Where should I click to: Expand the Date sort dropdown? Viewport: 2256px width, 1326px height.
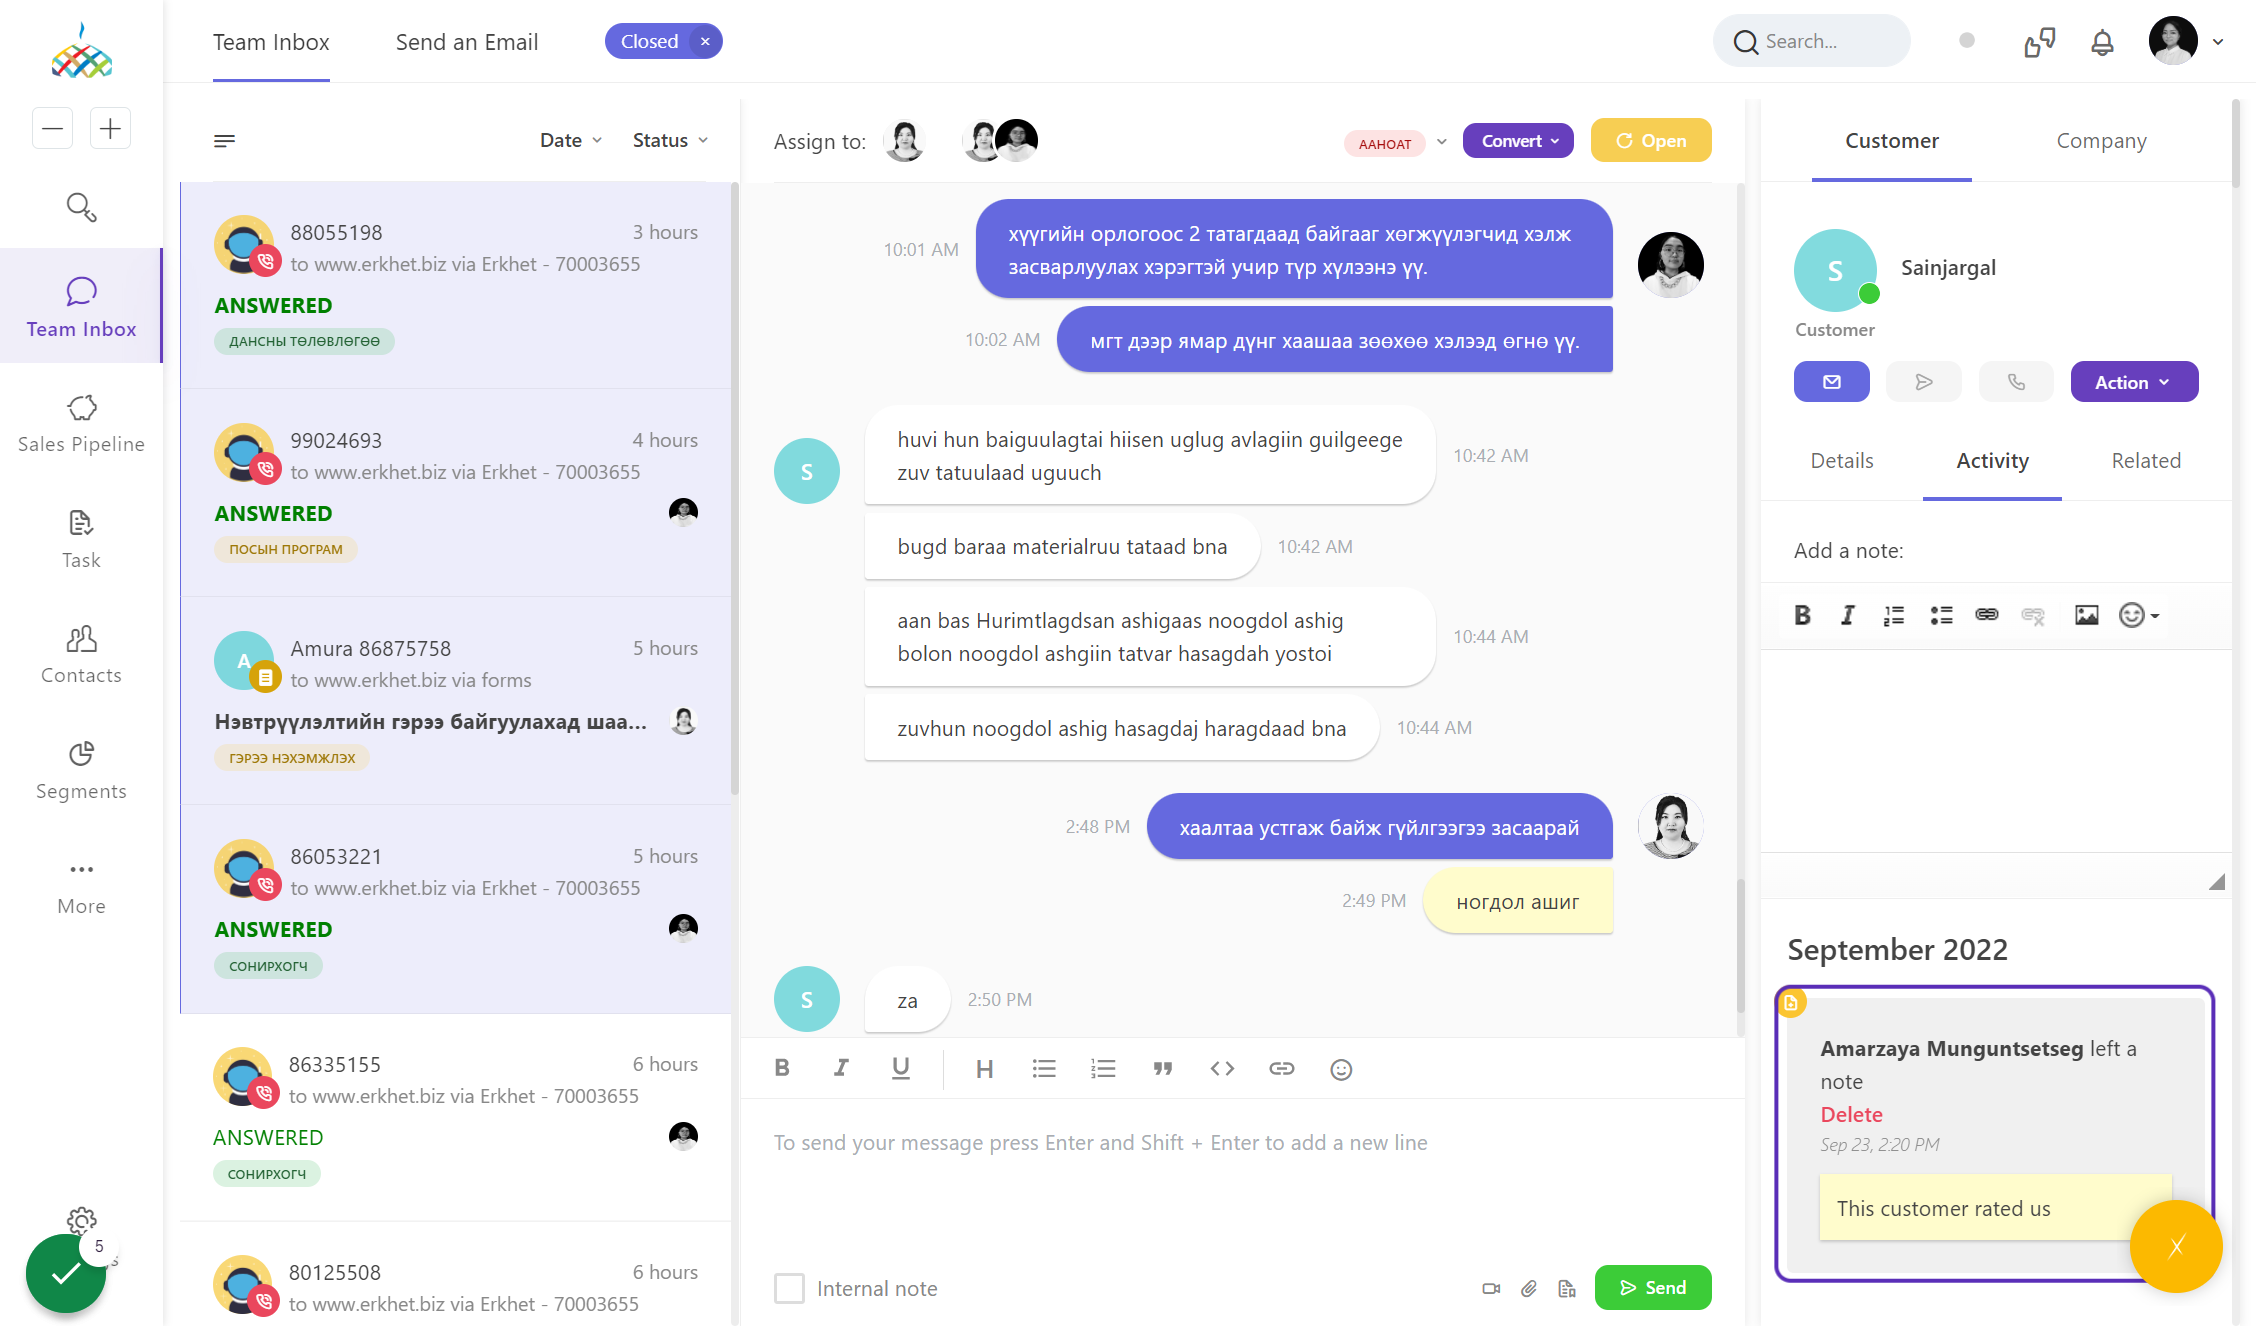(x=571, y=140)
